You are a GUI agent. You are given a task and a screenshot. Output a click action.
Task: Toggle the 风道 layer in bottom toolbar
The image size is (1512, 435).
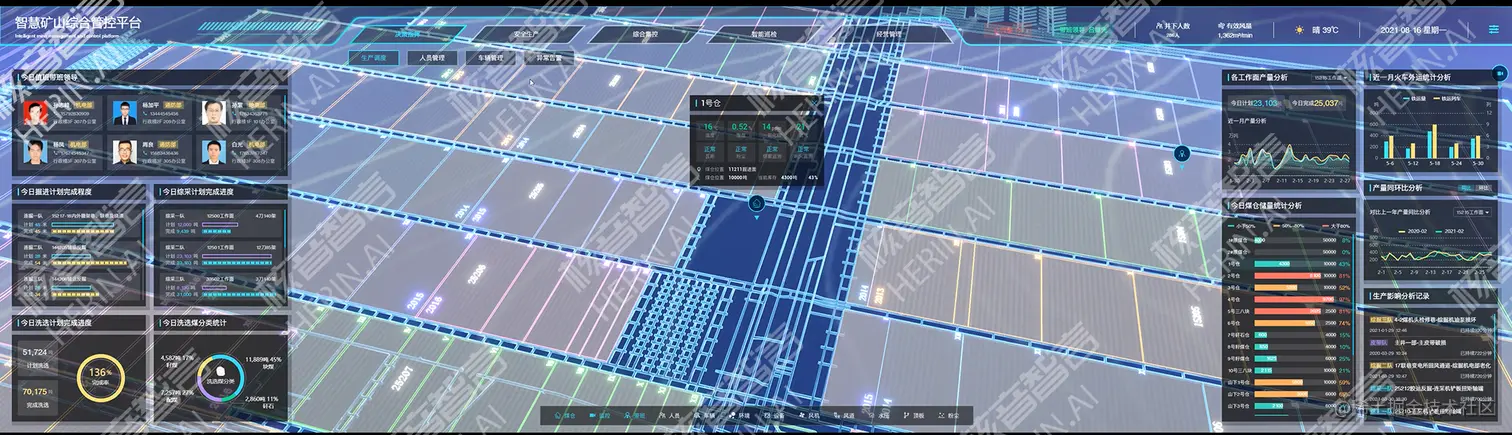click(844, 415)
